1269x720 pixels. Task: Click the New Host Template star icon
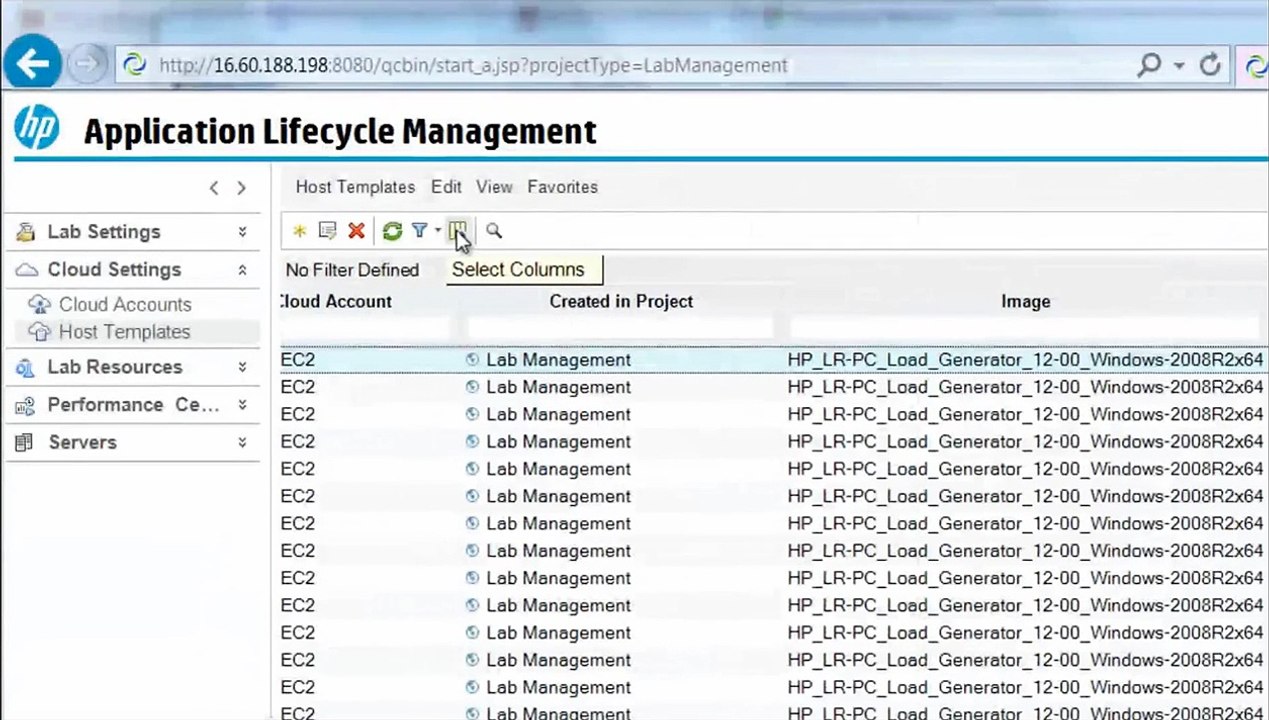(x=299, y=231)
